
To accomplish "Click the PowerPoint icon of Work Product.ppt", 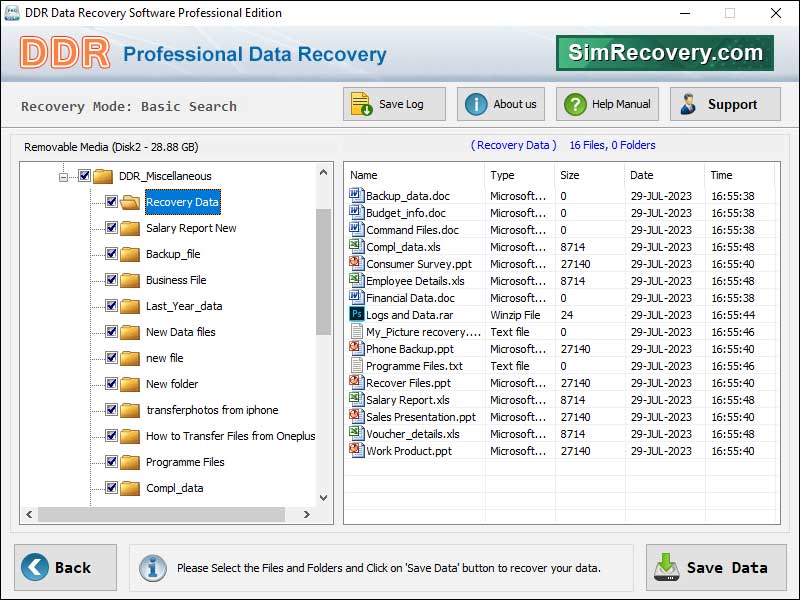I will (356, 449).
